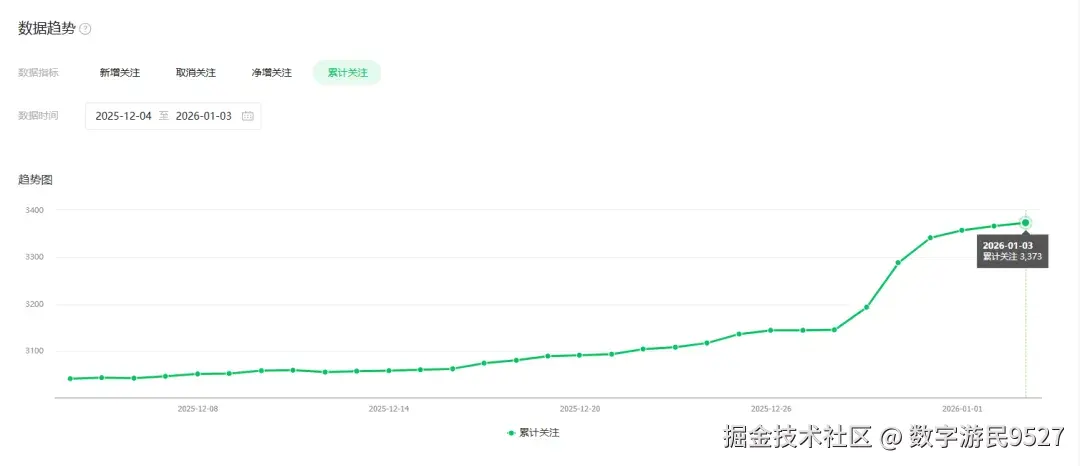The width and height of the screenshot is (1080, 466).
Task: Click the 数据指标 label
Action: (38, 73)
